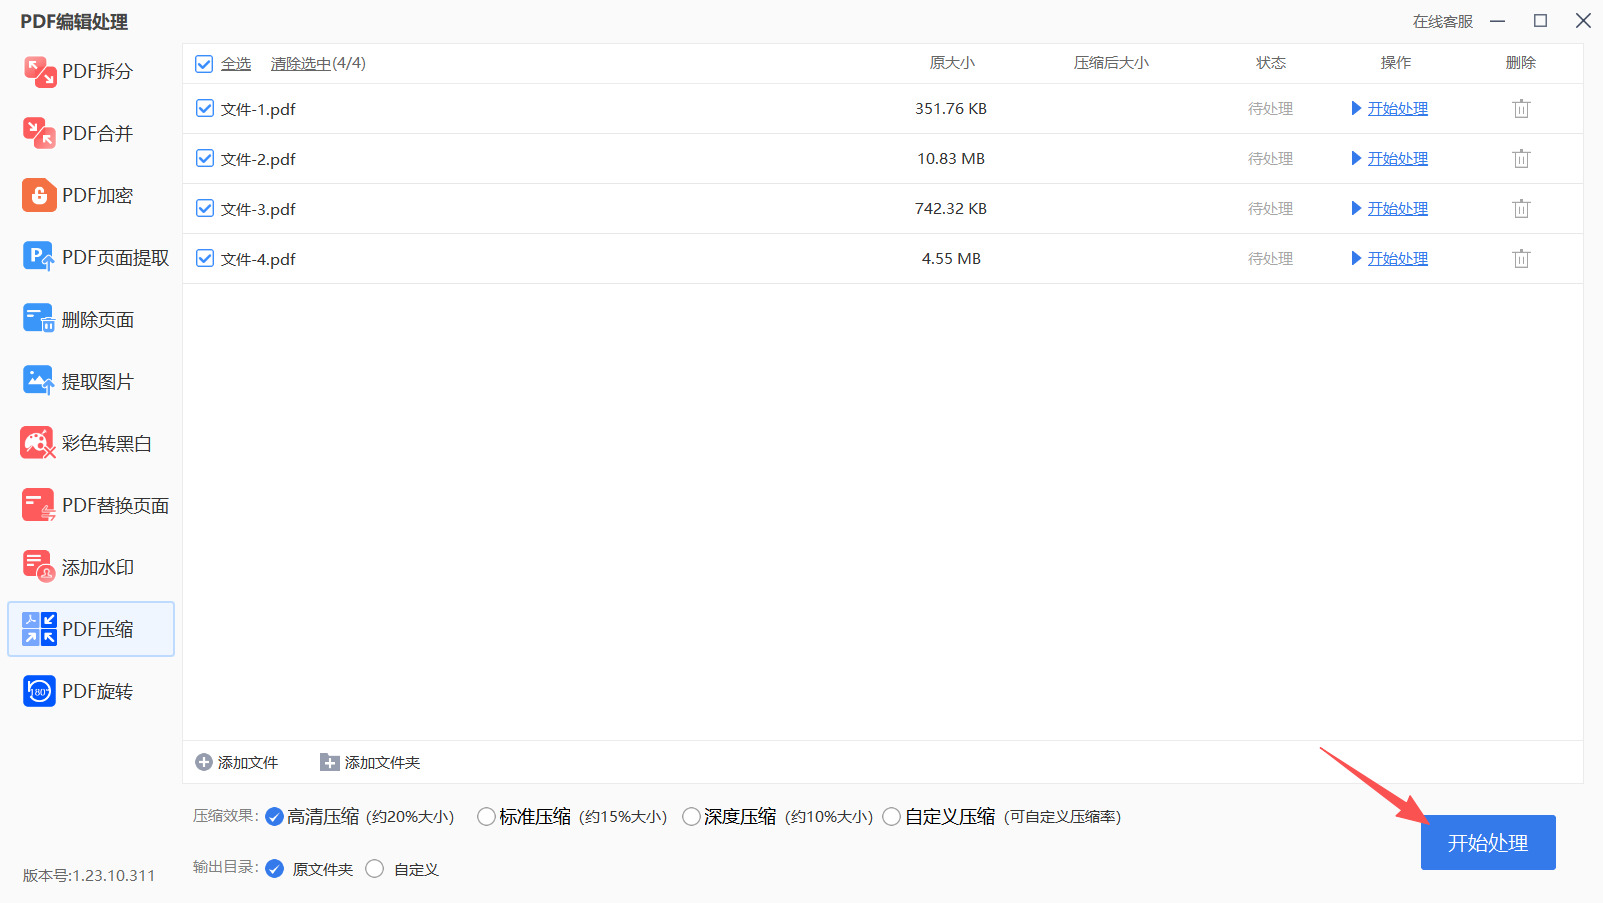Switch to PDF加密 in sidebar
This screenshot has height=903, width=1603.
coord(97,196)
